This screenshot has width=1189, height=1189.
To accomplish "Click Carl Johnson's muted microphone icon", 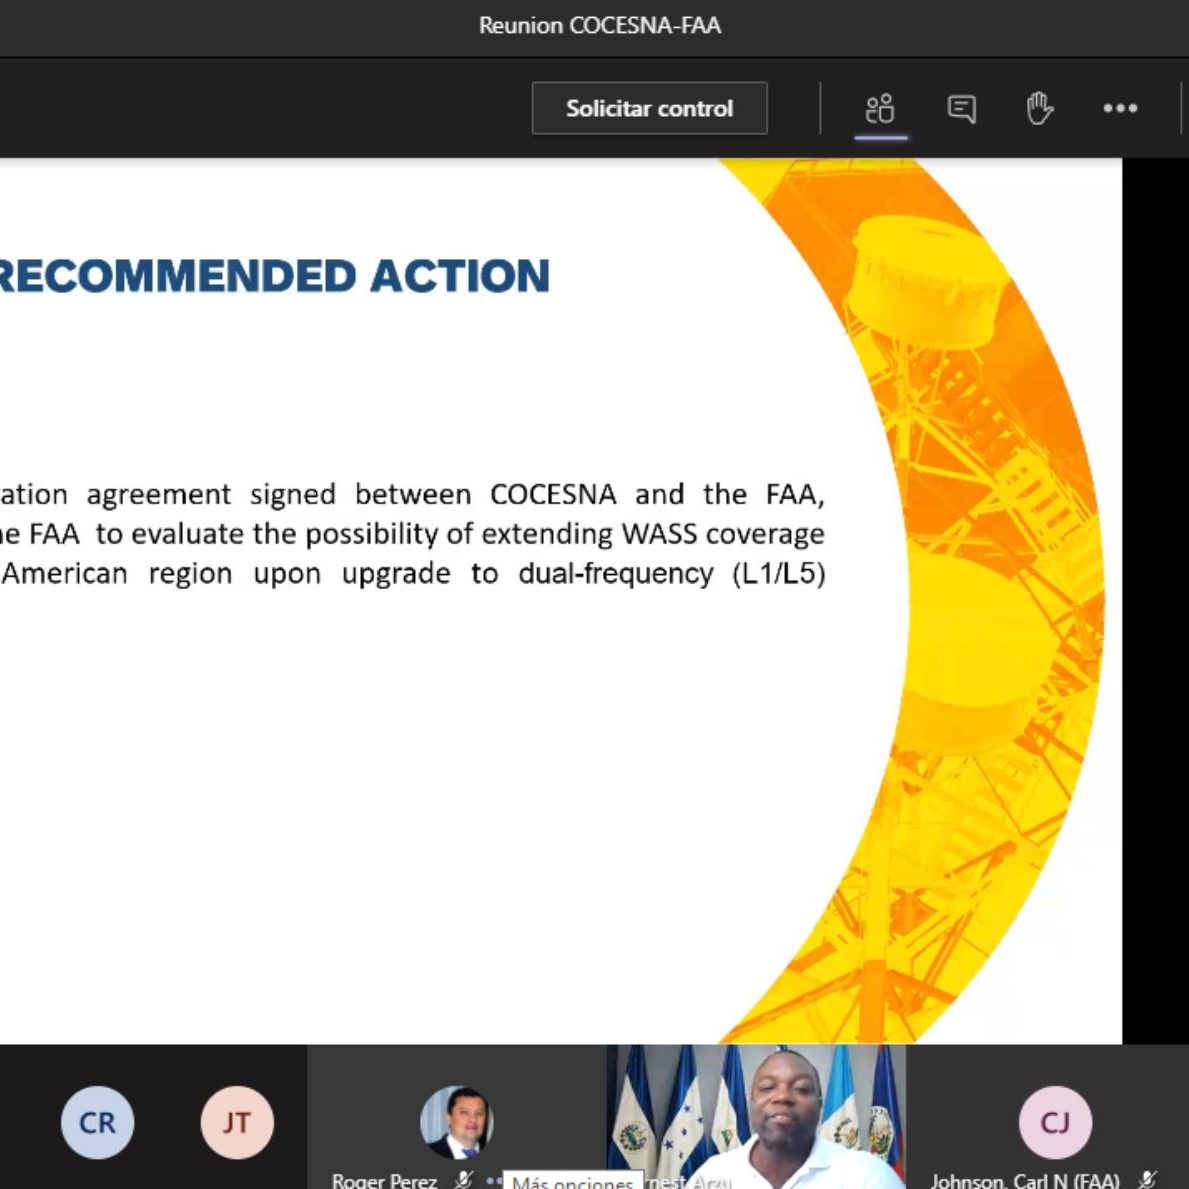I will click(x=1148, y=1180).
